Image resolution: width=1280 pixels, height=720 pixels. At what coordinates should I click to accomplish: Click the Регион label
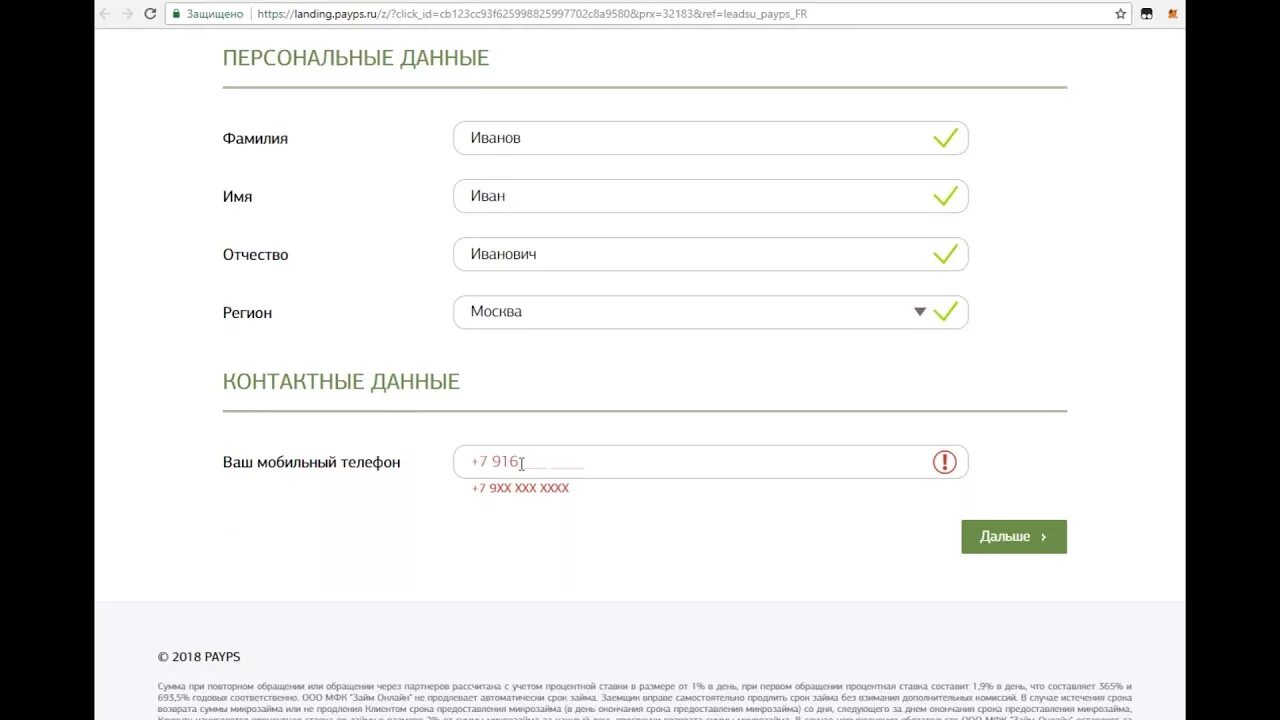coord(247,313)
